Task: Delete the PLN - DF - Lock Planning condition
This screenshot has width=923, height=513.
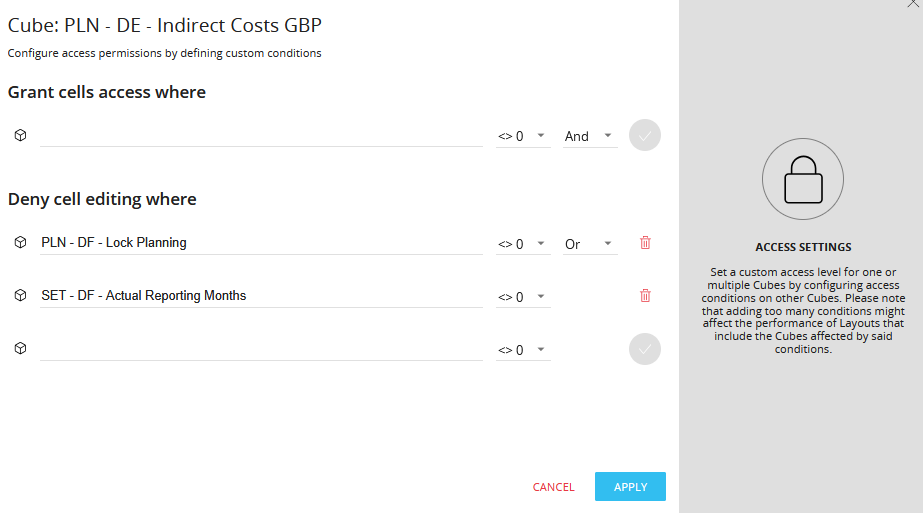Action: click(645, 242)
